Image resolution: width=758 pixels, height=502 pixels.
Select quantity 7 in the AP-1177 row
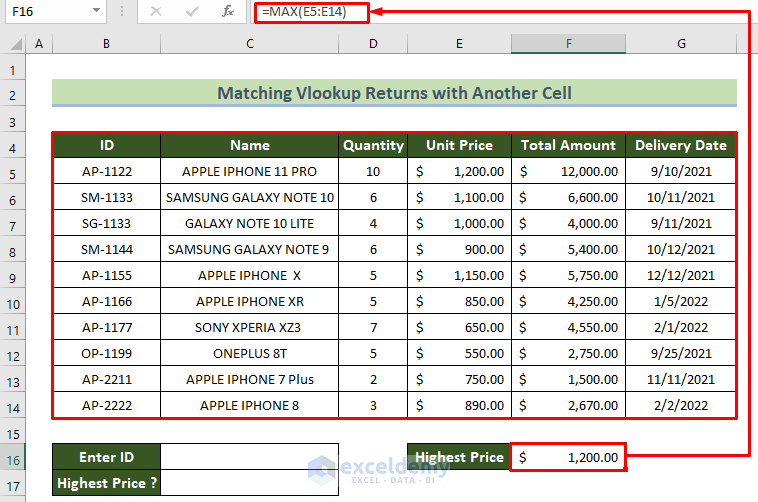(373, 327)
